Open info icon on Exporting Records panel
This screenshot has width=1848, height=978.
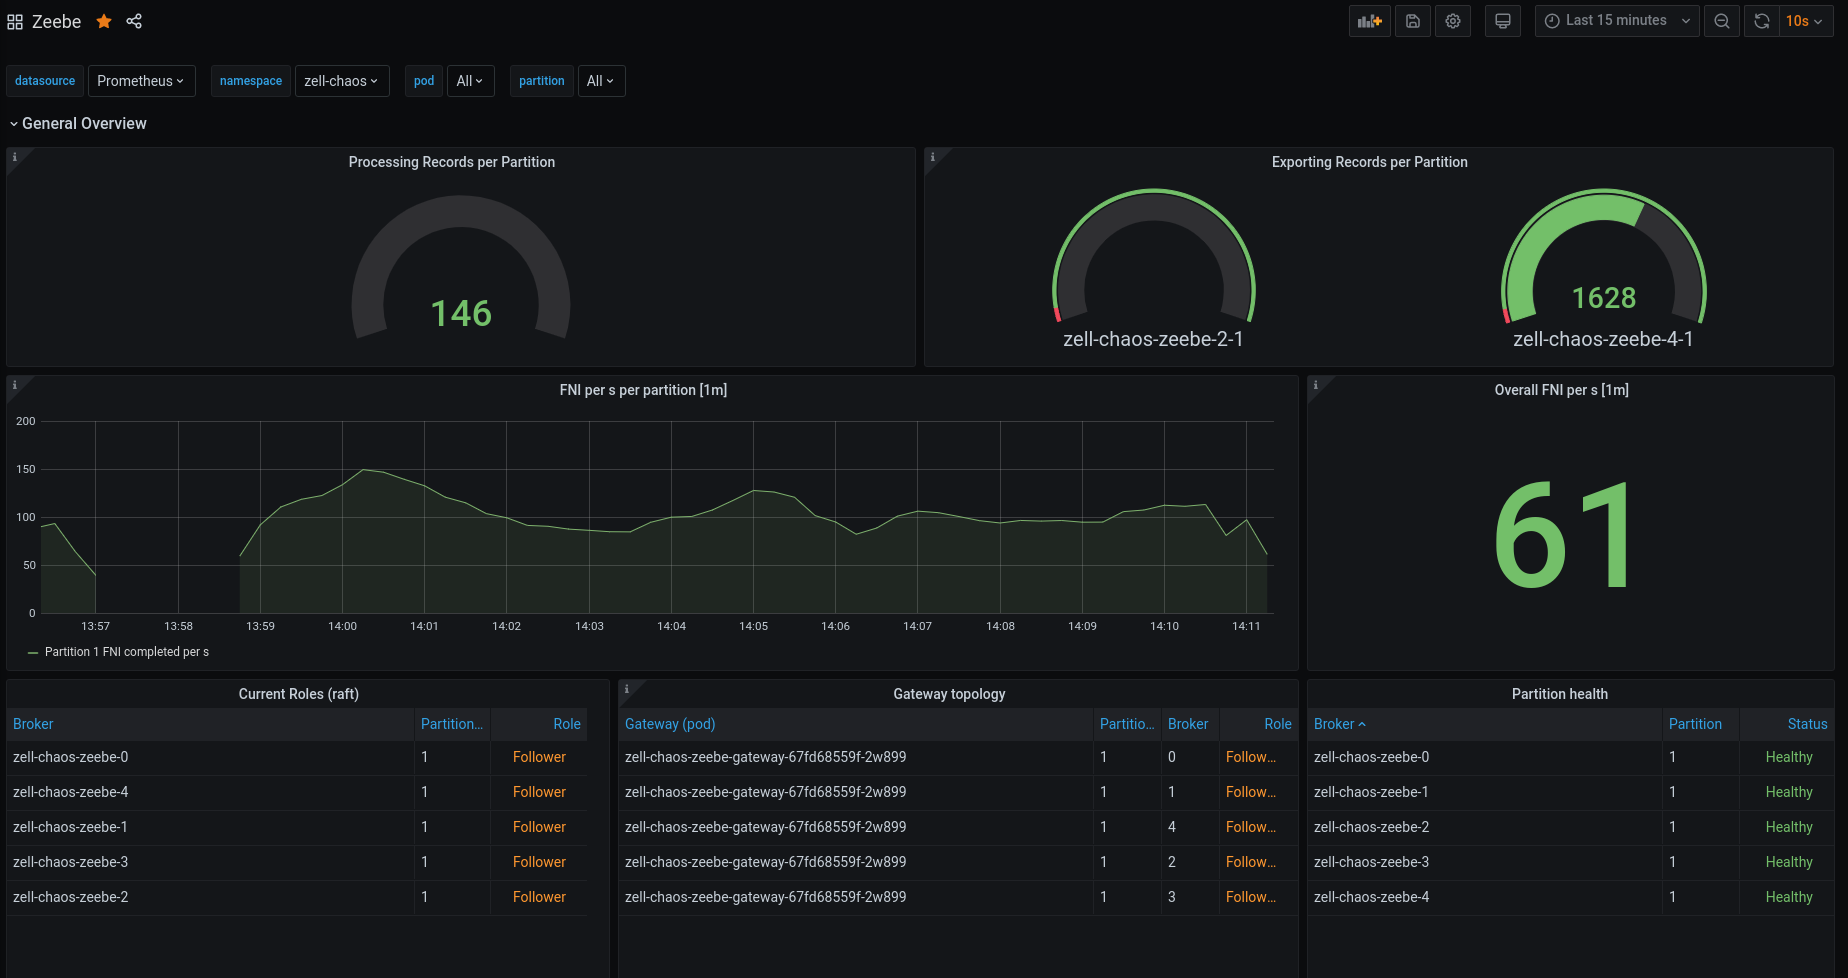pyautogui.click(x=932, y=157)
